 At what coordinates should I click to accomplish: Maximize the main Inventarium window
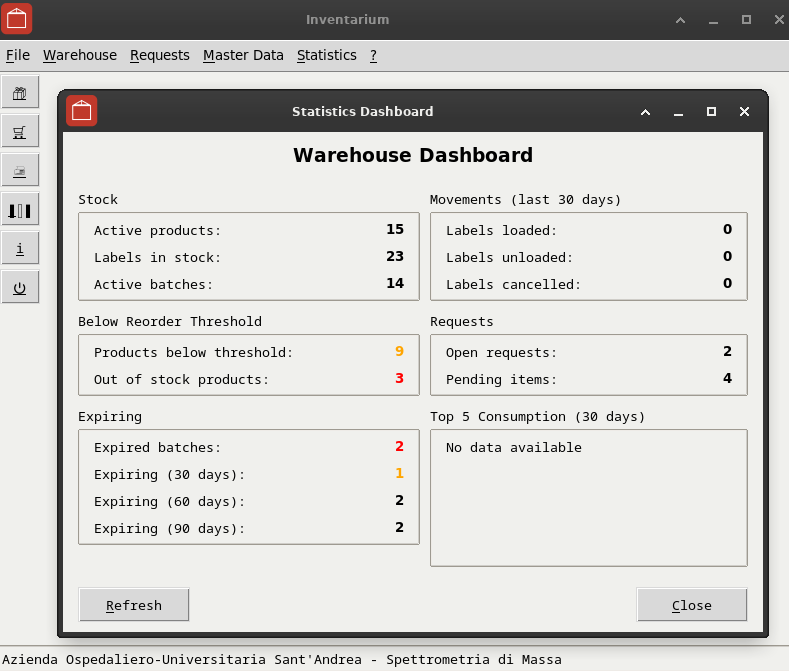746,20
